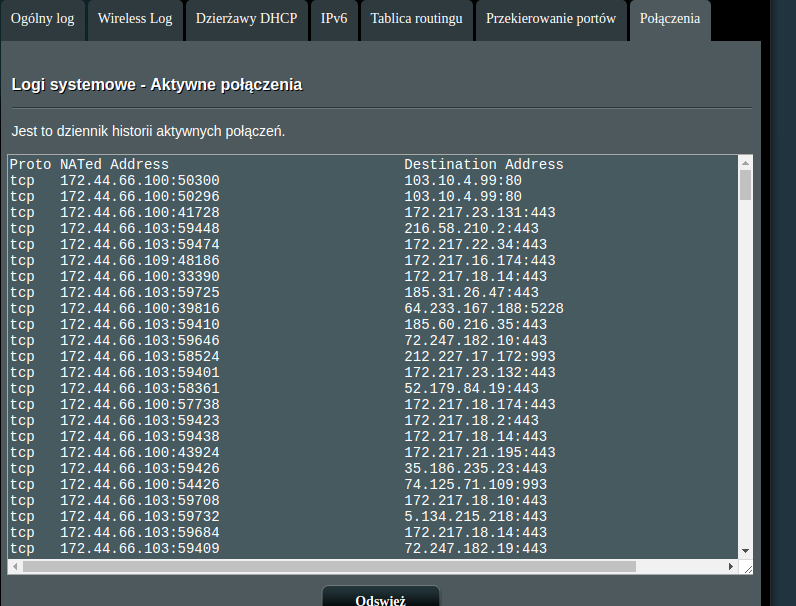
Task: Click destination 172.217.18.2:443
Action: coord(471,420)
